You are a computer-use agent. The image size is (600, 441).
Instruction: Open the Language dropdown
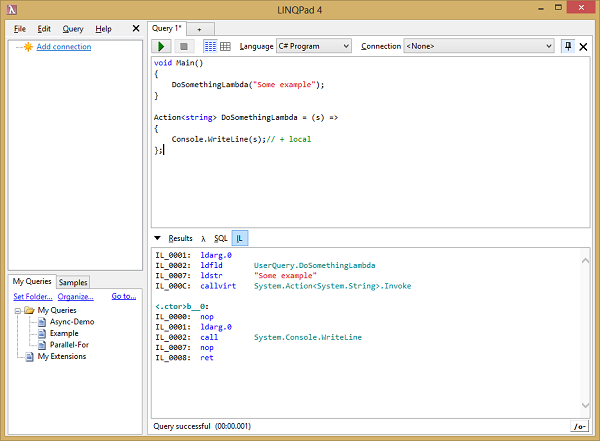pyautogui.click(x=312, y=46)
